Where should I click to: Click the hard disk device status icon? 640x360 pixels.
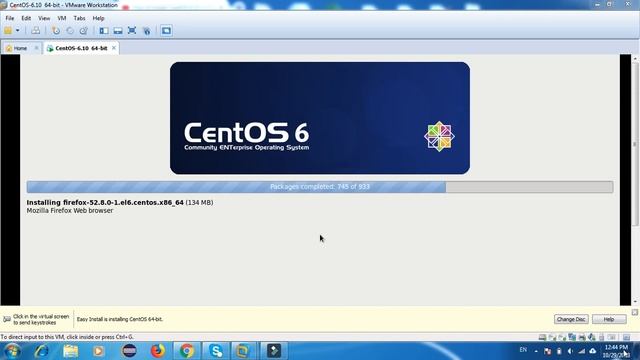(x=542, y=337)
